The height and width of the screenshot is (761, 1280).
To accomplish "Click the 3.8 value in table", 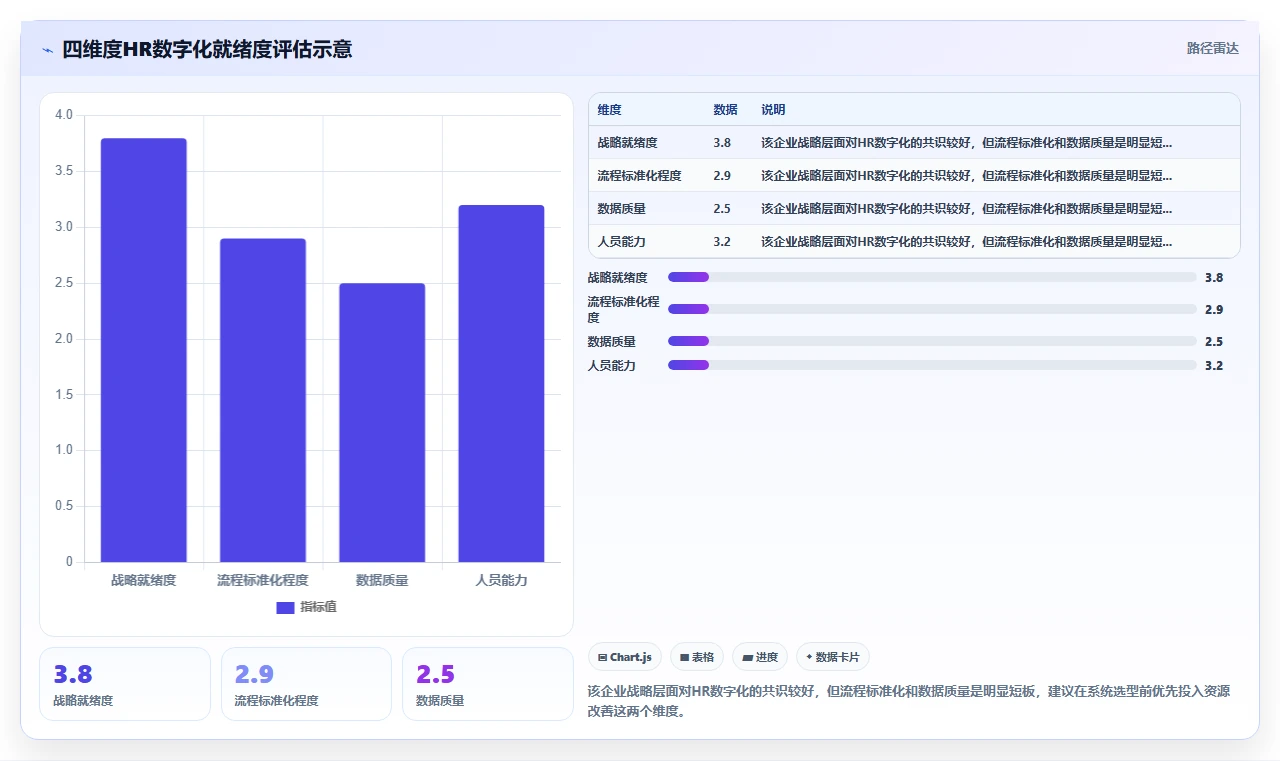I will click(x=722, y=143).
